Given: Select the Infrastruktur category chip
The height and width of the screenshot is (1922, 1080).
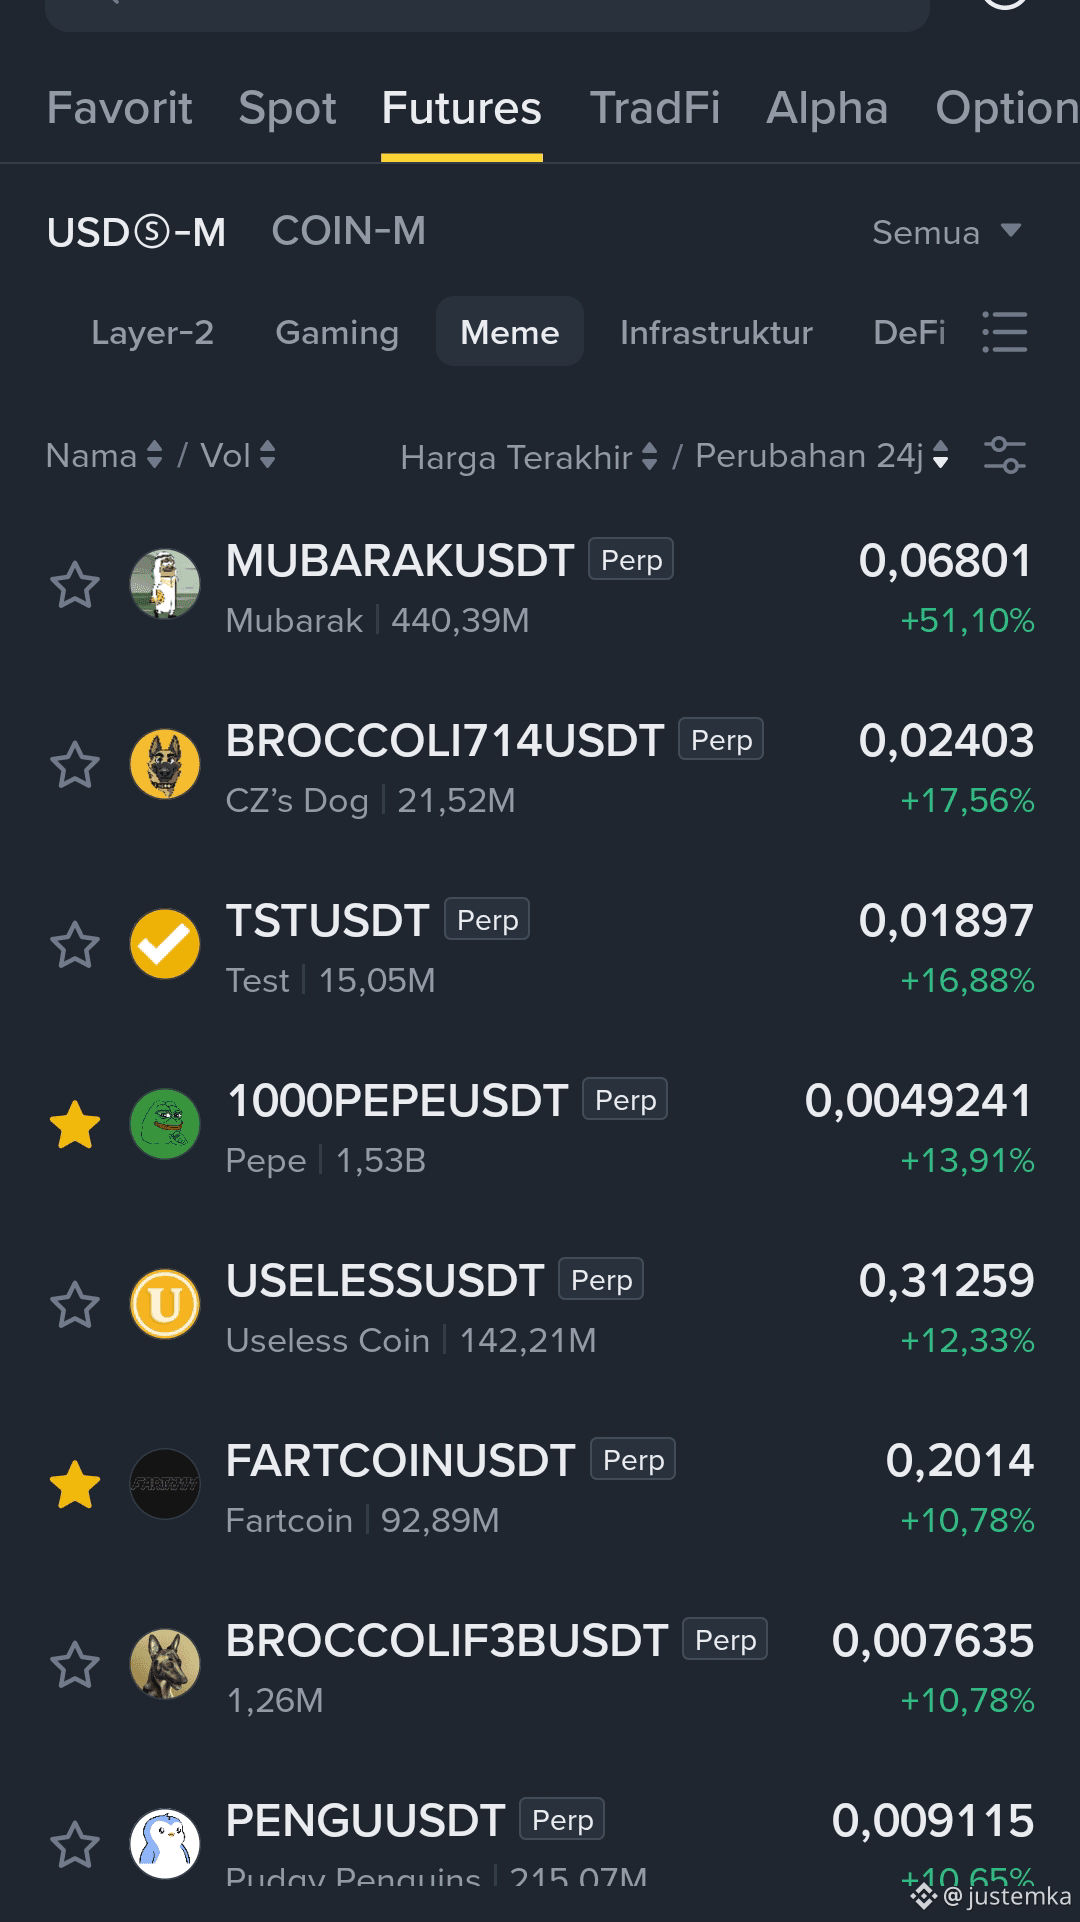Looking at the screenshot, I should pyautogui.click(x=716, y=332).
